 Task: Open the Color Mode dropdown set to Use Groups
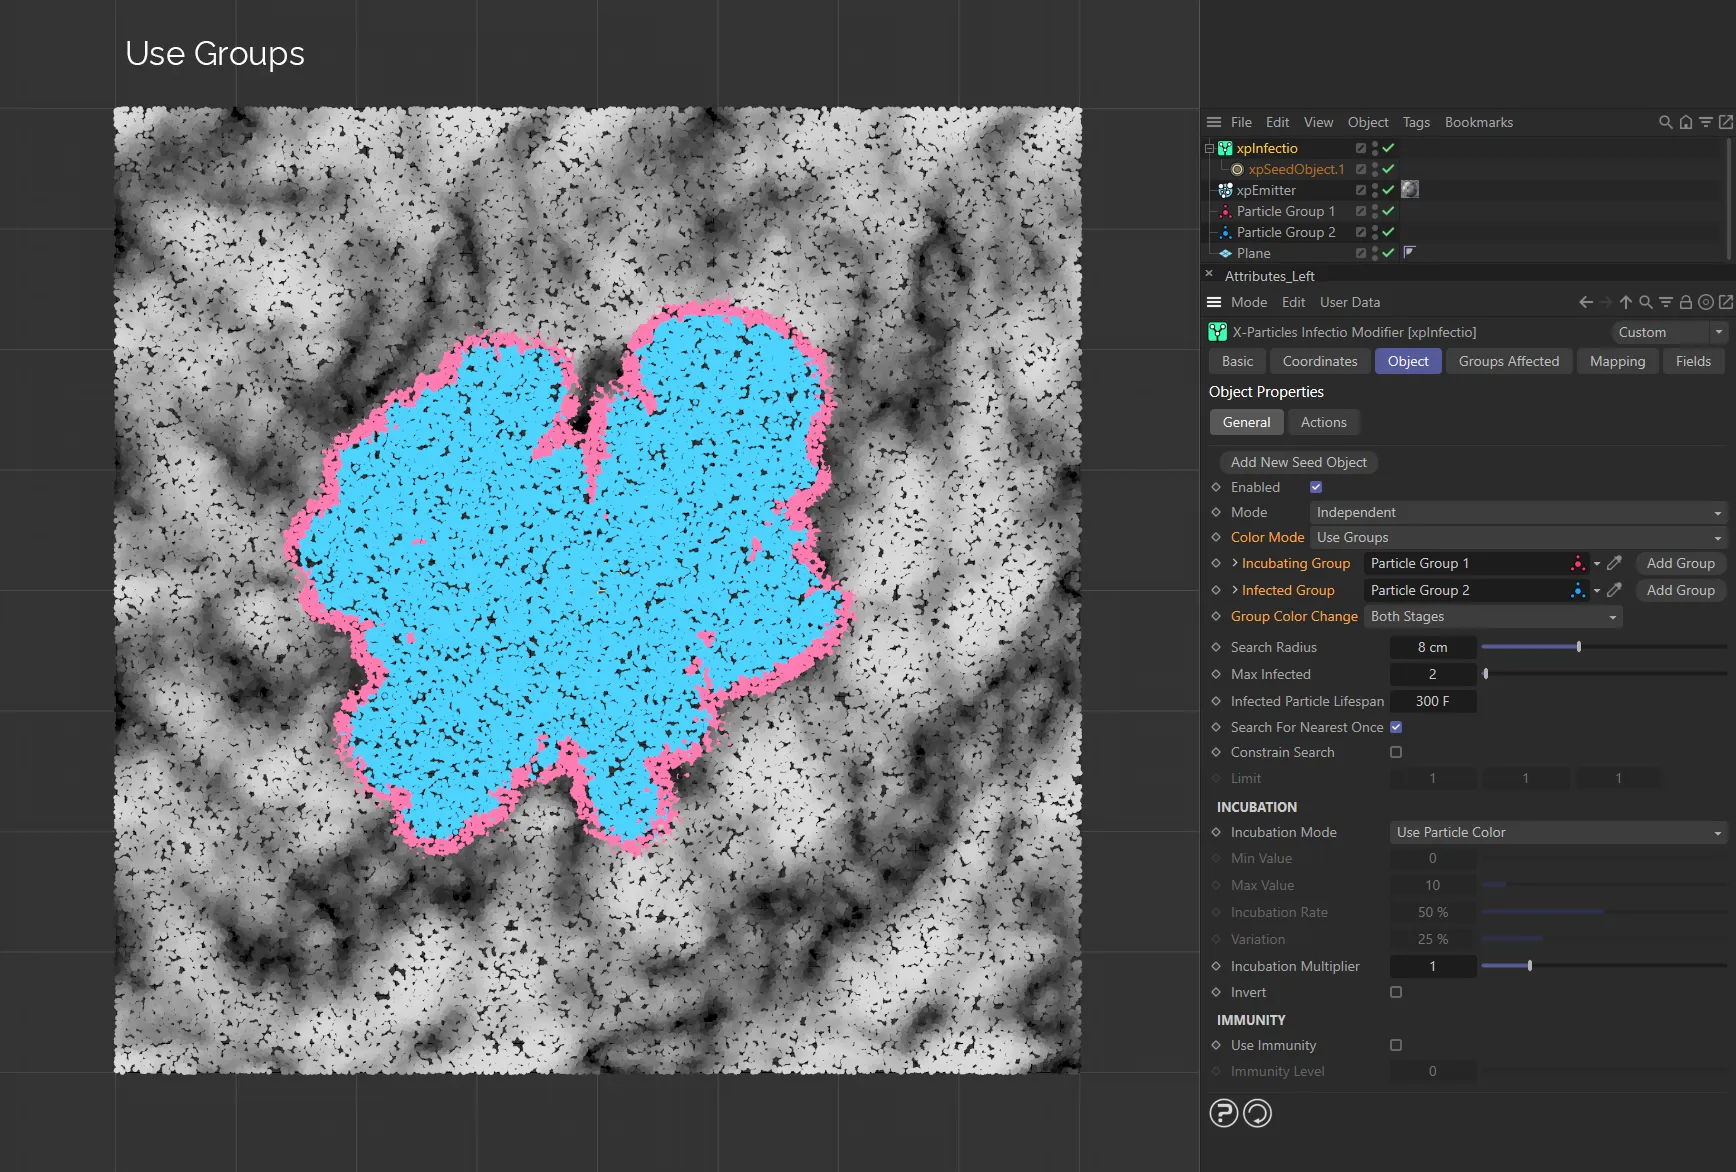pyautogui.click(x=1516, y=537)
